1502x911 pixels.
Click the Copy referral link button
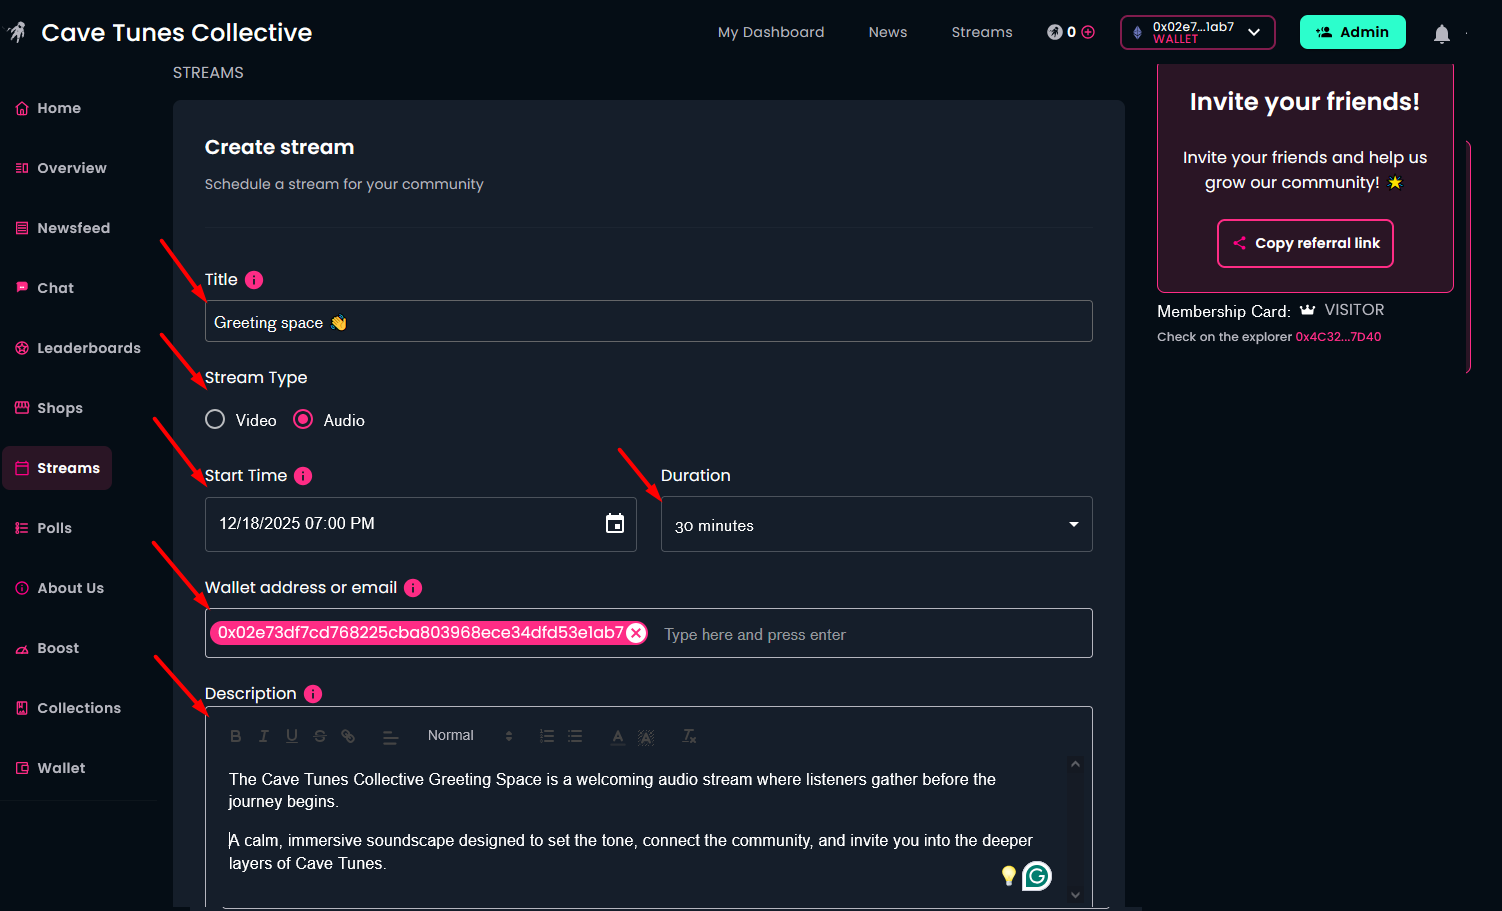click(1305, 243)
